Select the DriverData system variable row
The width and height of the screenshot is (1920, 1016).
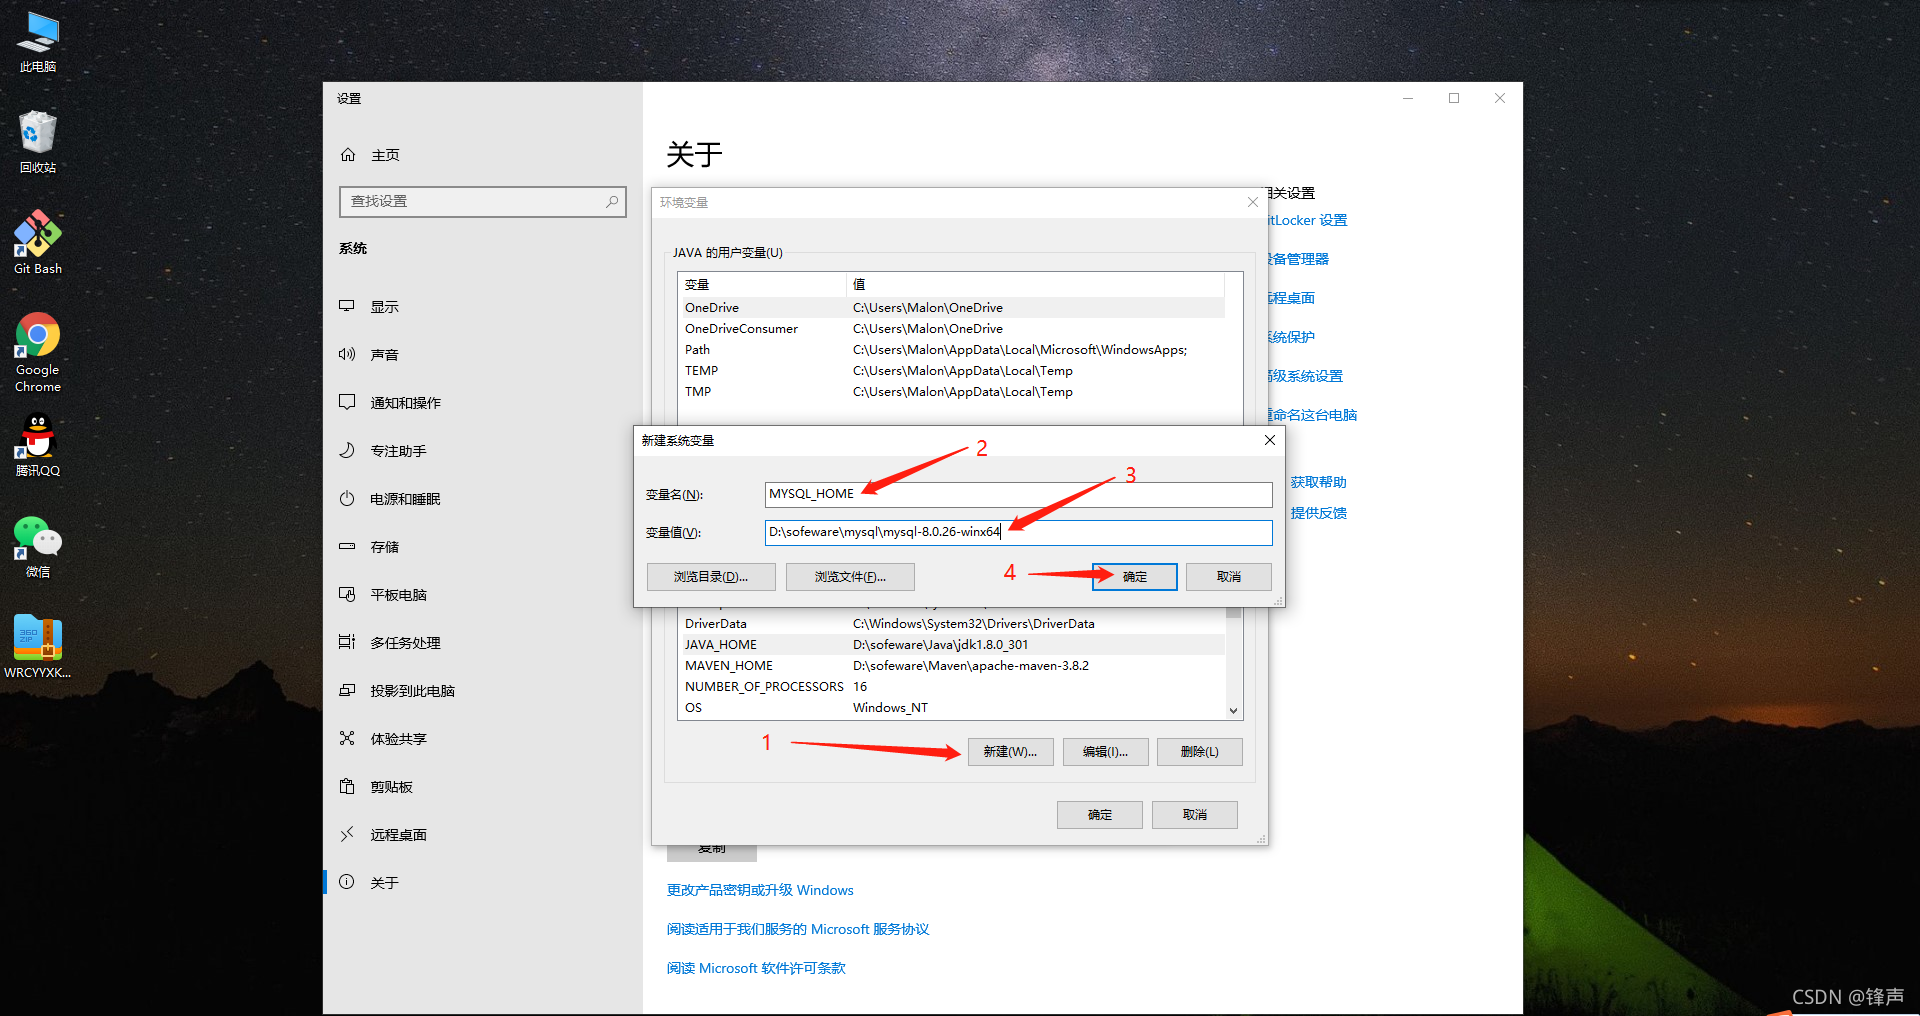(x=952, y=624)
